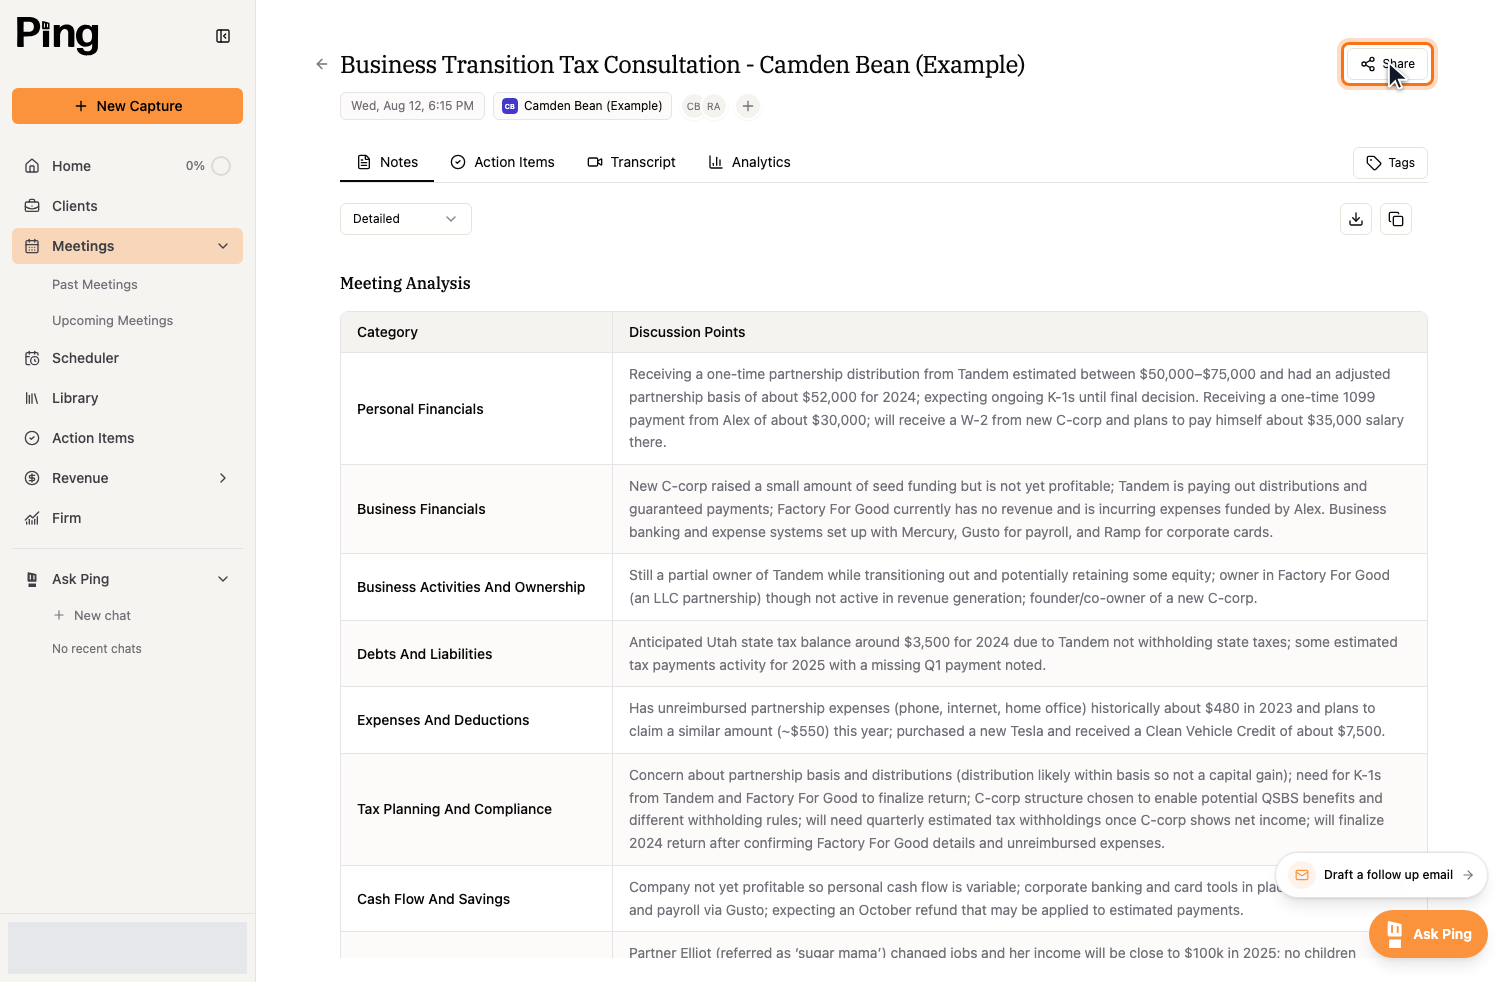This screenshot has width=1512, height=982.
Task: Open the Detailed notes style dropdown
Action: click(x=405, y=219)
